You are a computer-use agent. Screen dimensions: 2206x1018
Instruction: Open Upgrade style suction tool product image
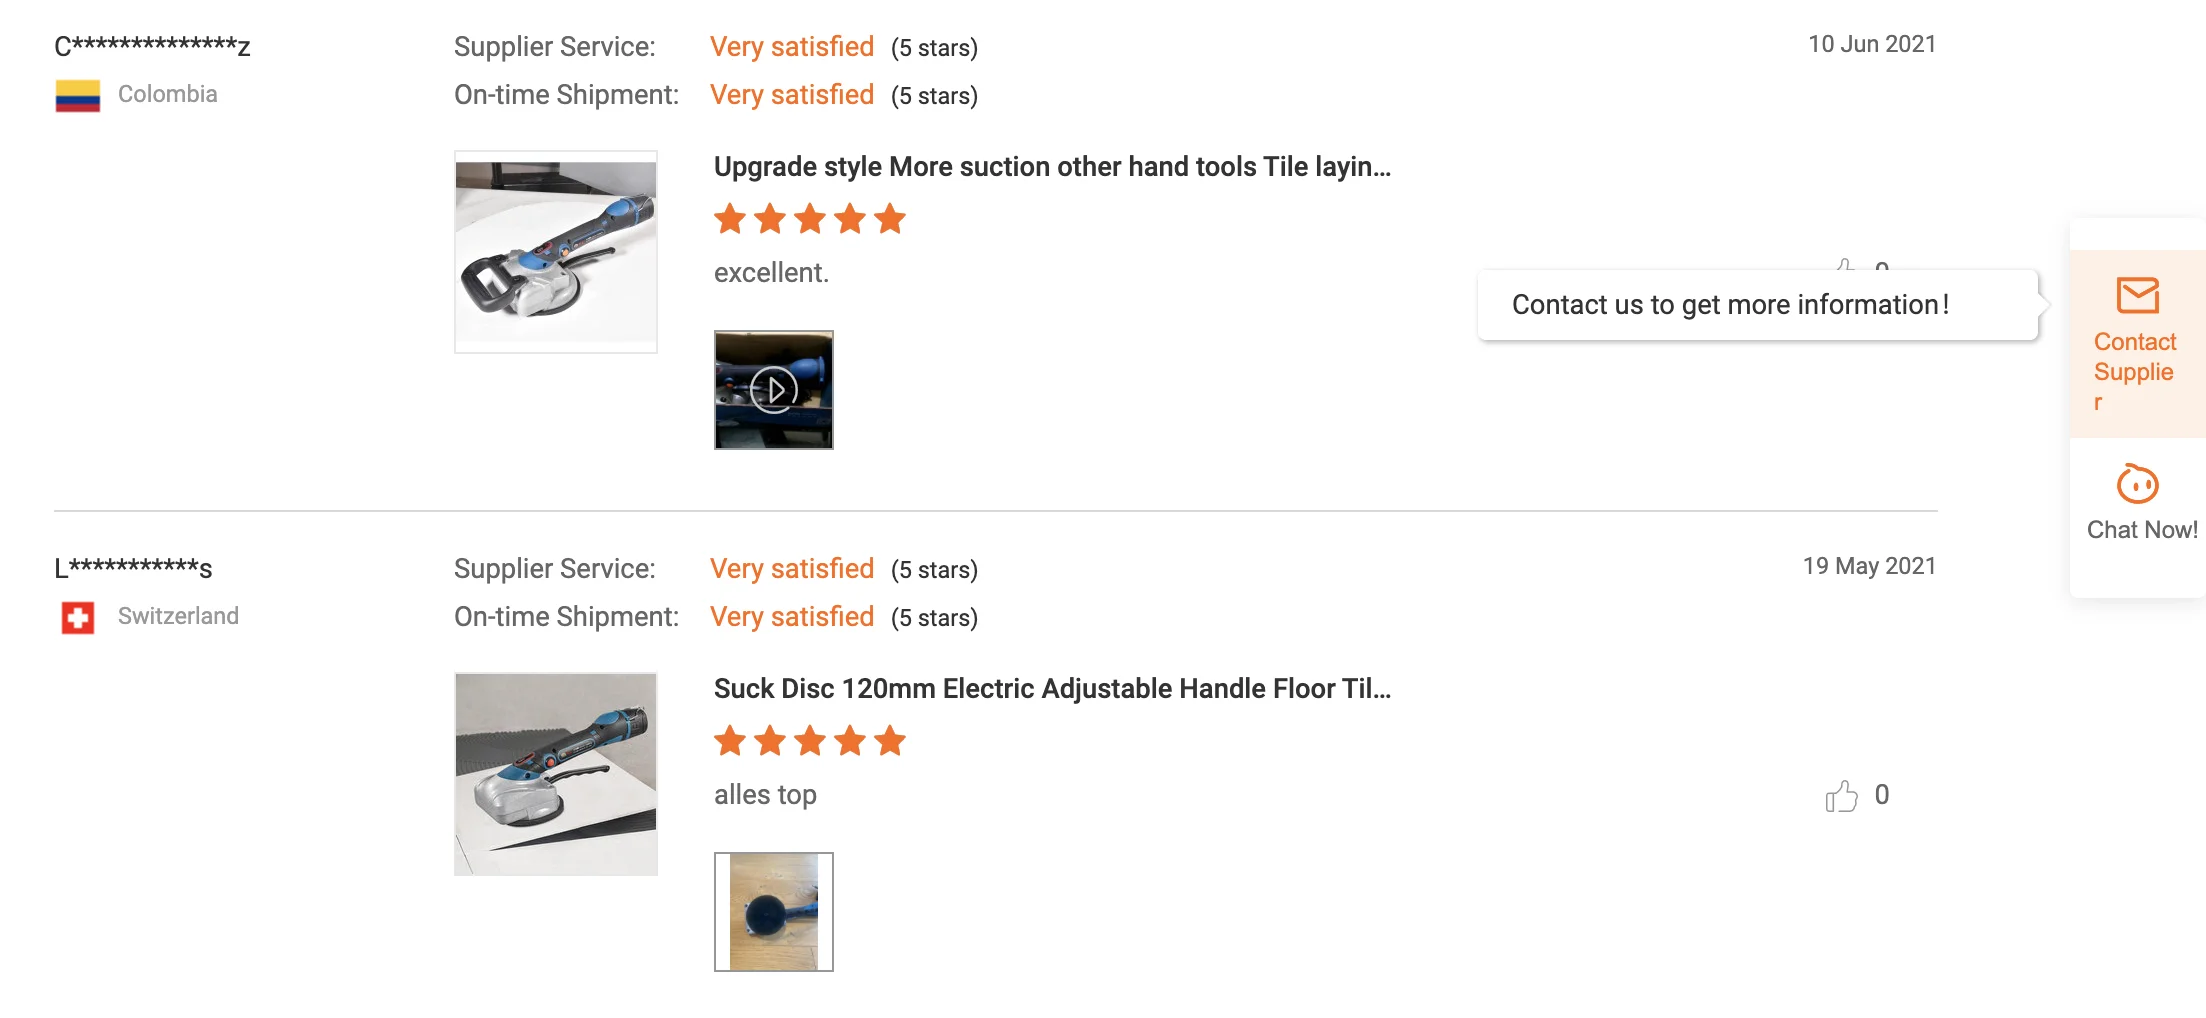tap(556, 252)
